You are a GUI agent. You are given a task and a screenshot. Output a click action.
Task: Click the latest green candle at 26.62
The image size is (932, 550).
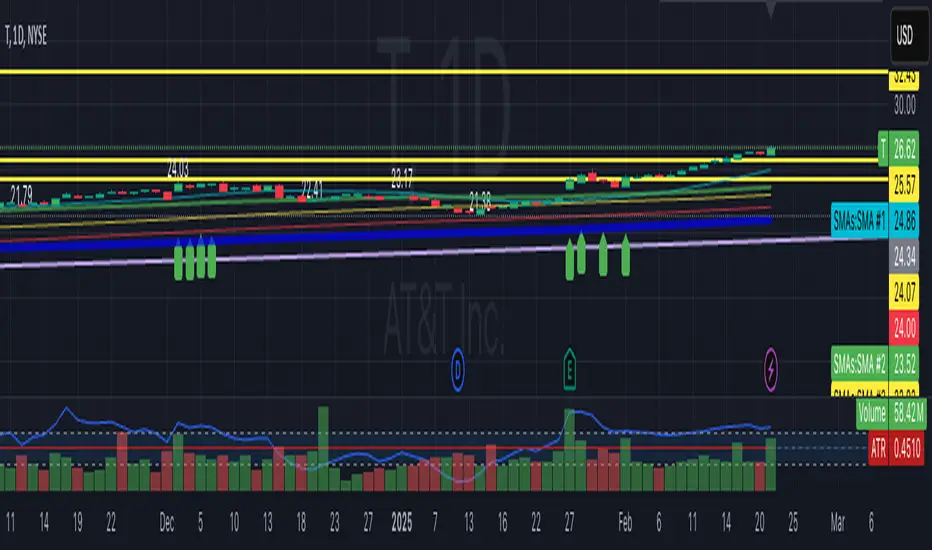771,151
